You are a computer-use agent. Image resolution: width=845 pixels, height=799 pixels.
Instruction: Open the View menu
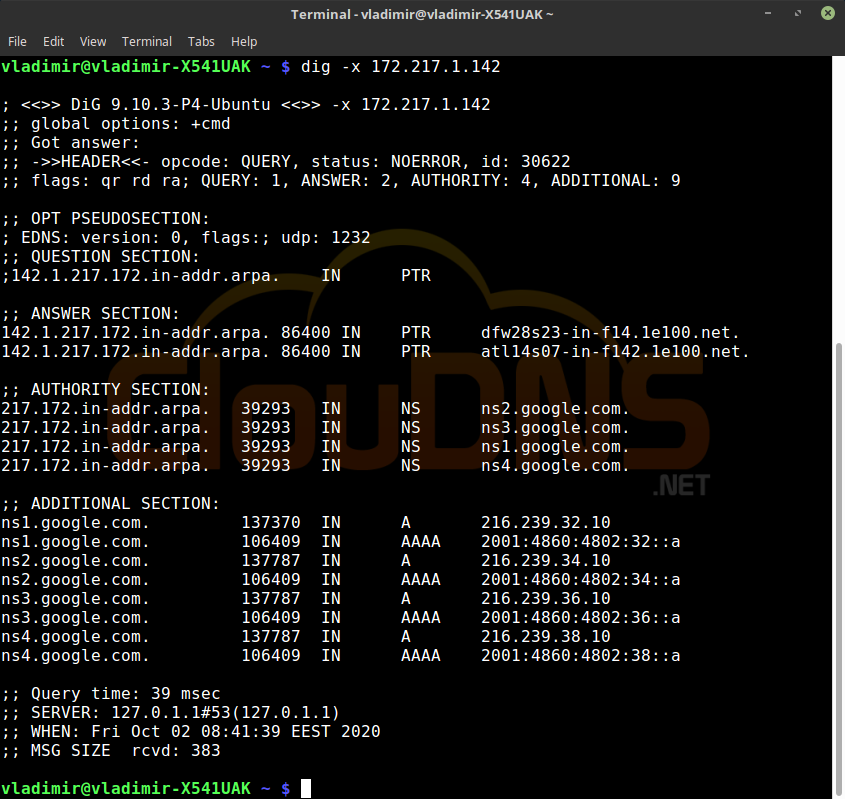[x=93, y=41]
